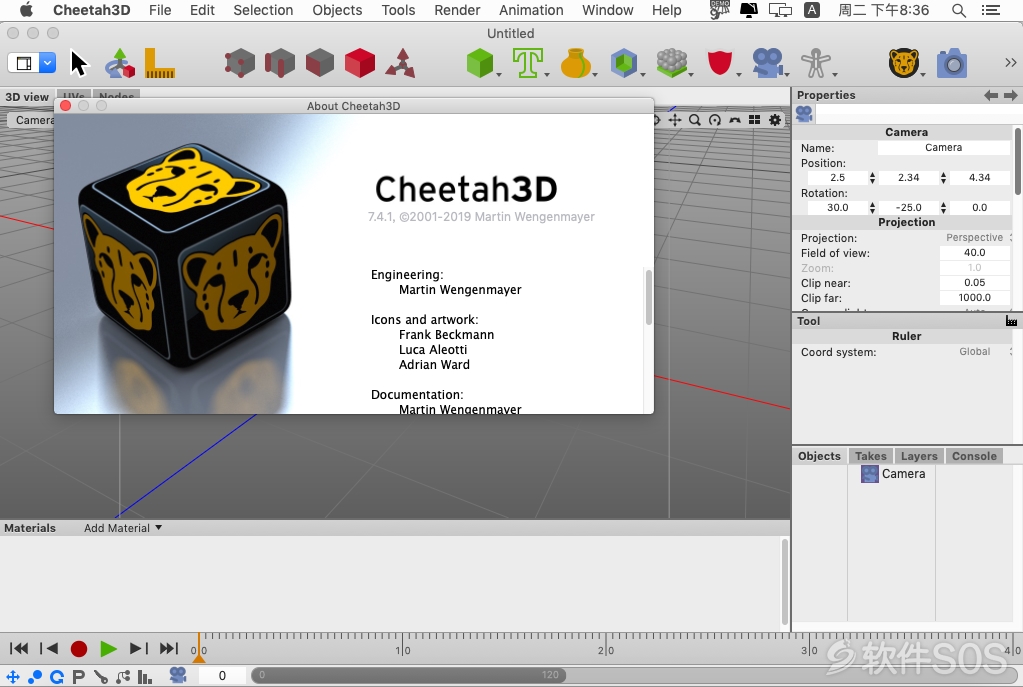The image size is (1023, 687).
Task: Edit the camera Name field
Action: pyautogui.click(x=943, y=147)
